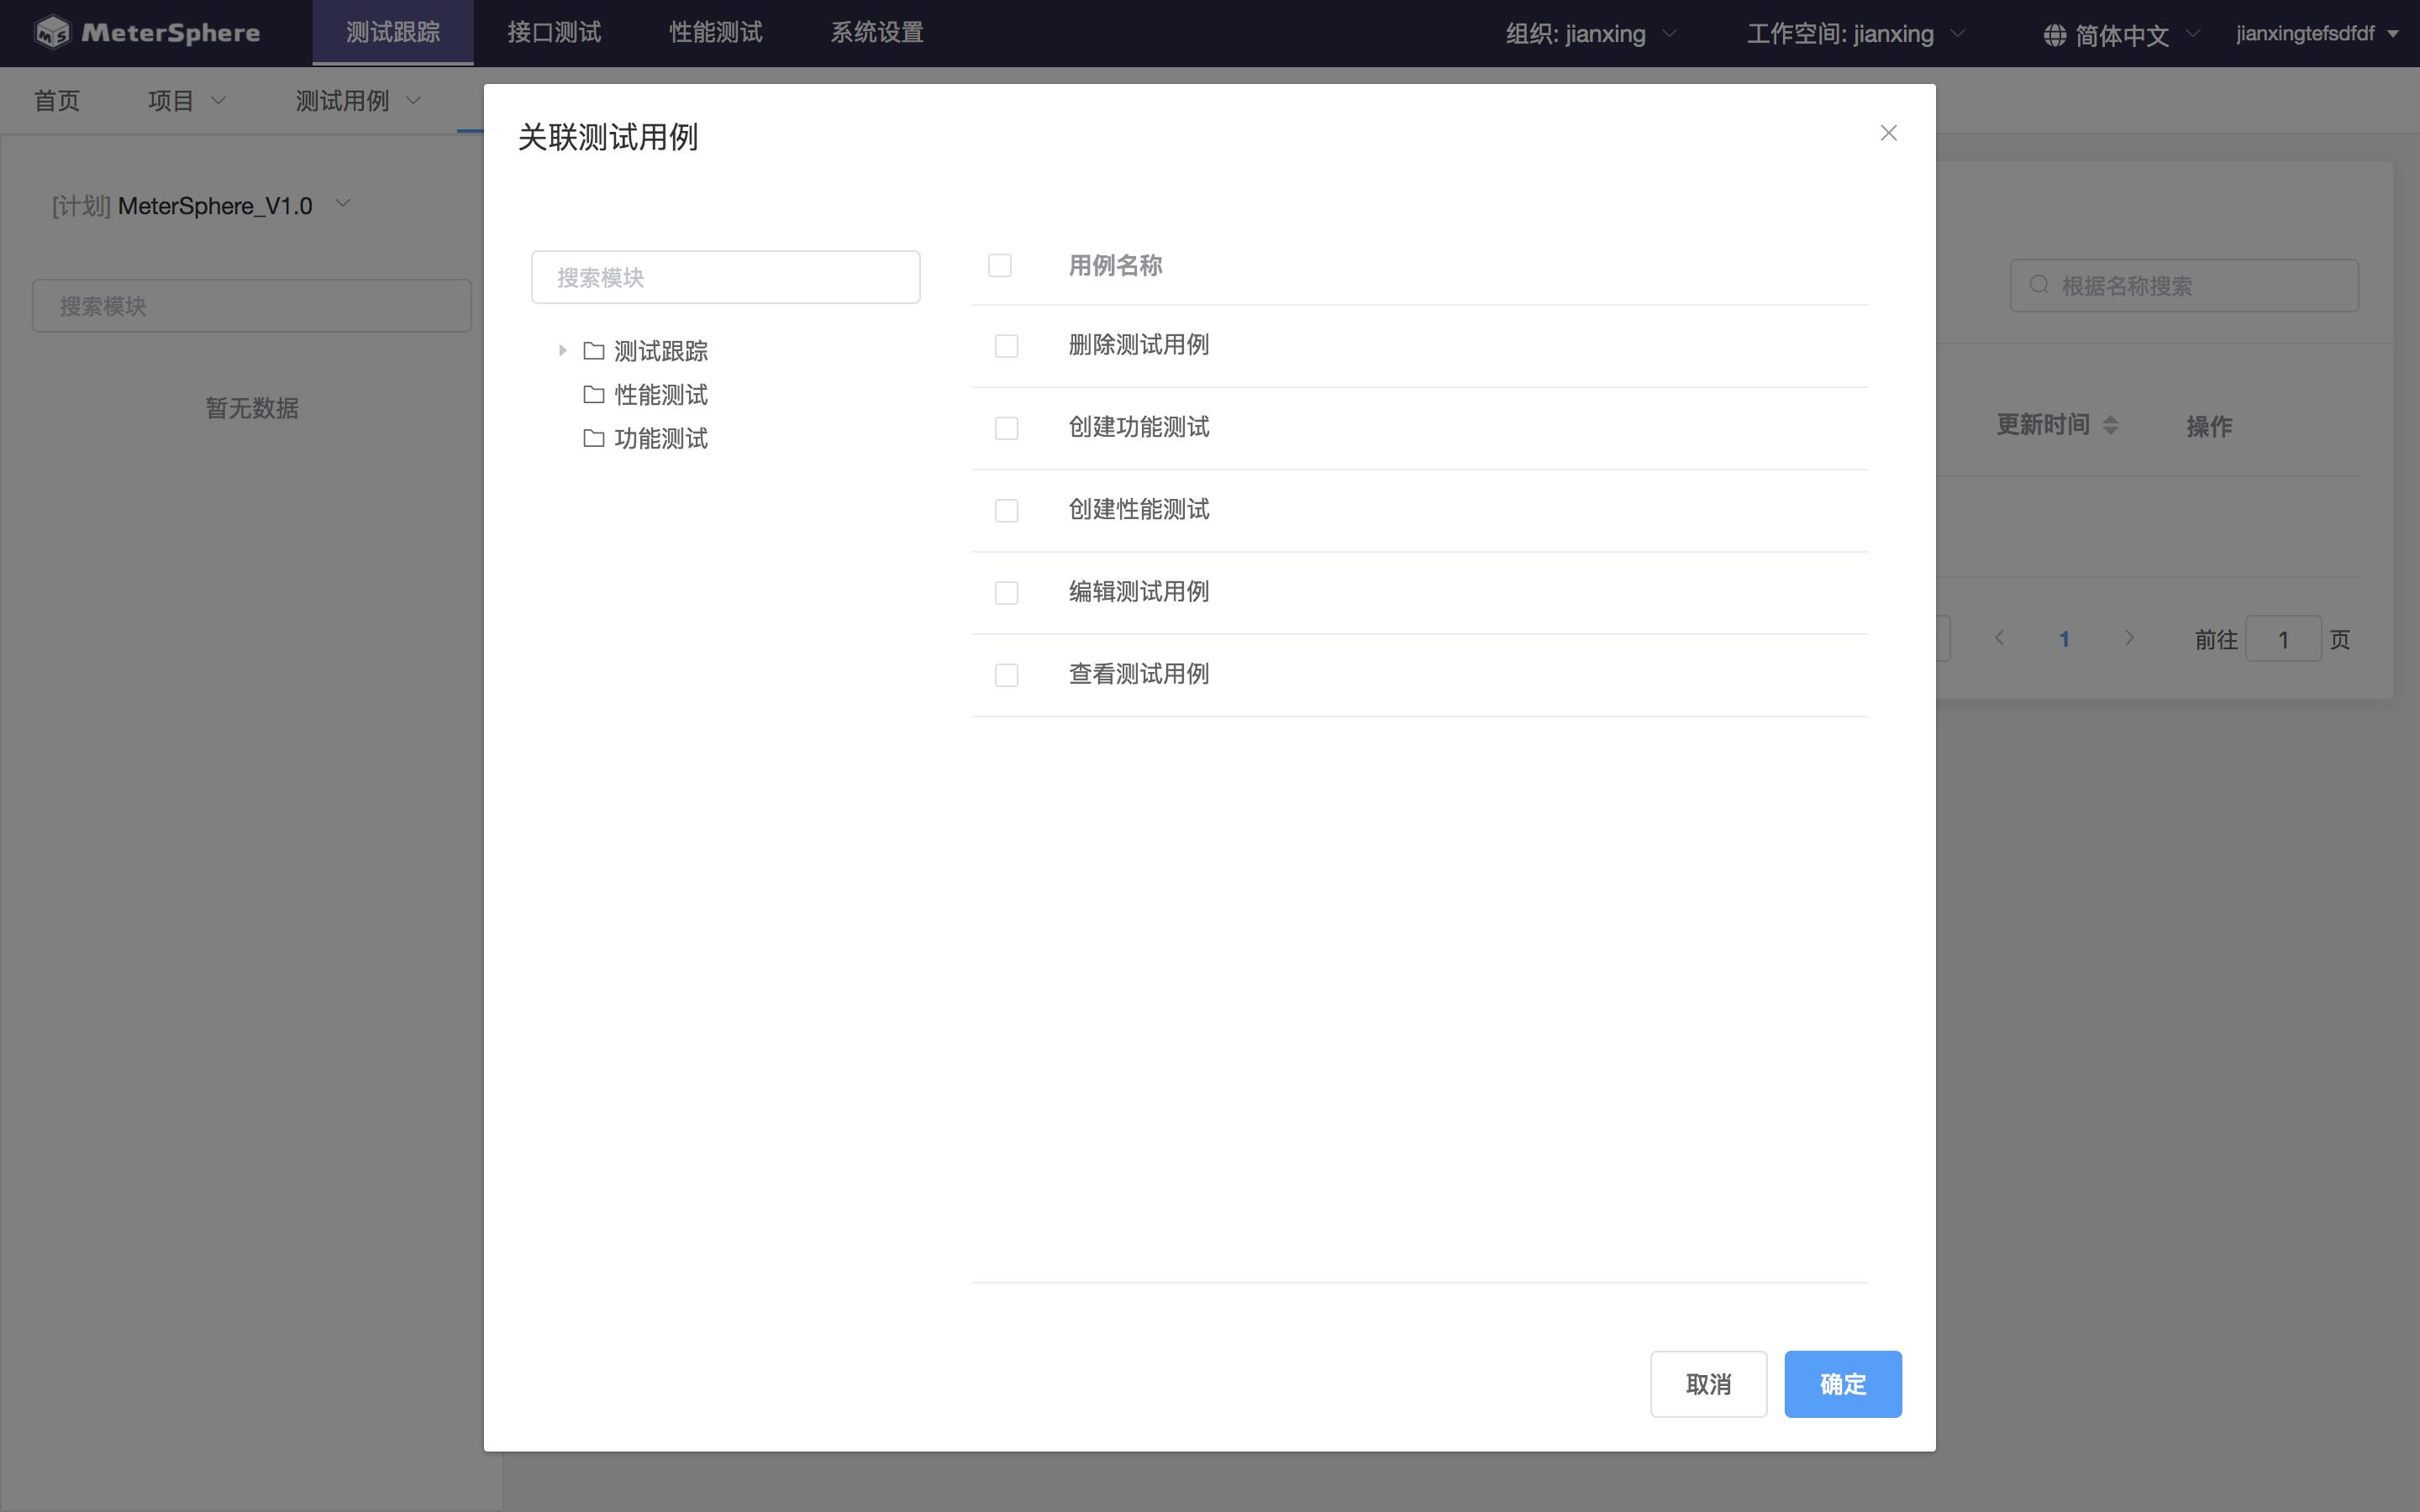Screen dimensions: 2420x1512
Task: Click the 用例名称 column header
Action: point(1115,265)
